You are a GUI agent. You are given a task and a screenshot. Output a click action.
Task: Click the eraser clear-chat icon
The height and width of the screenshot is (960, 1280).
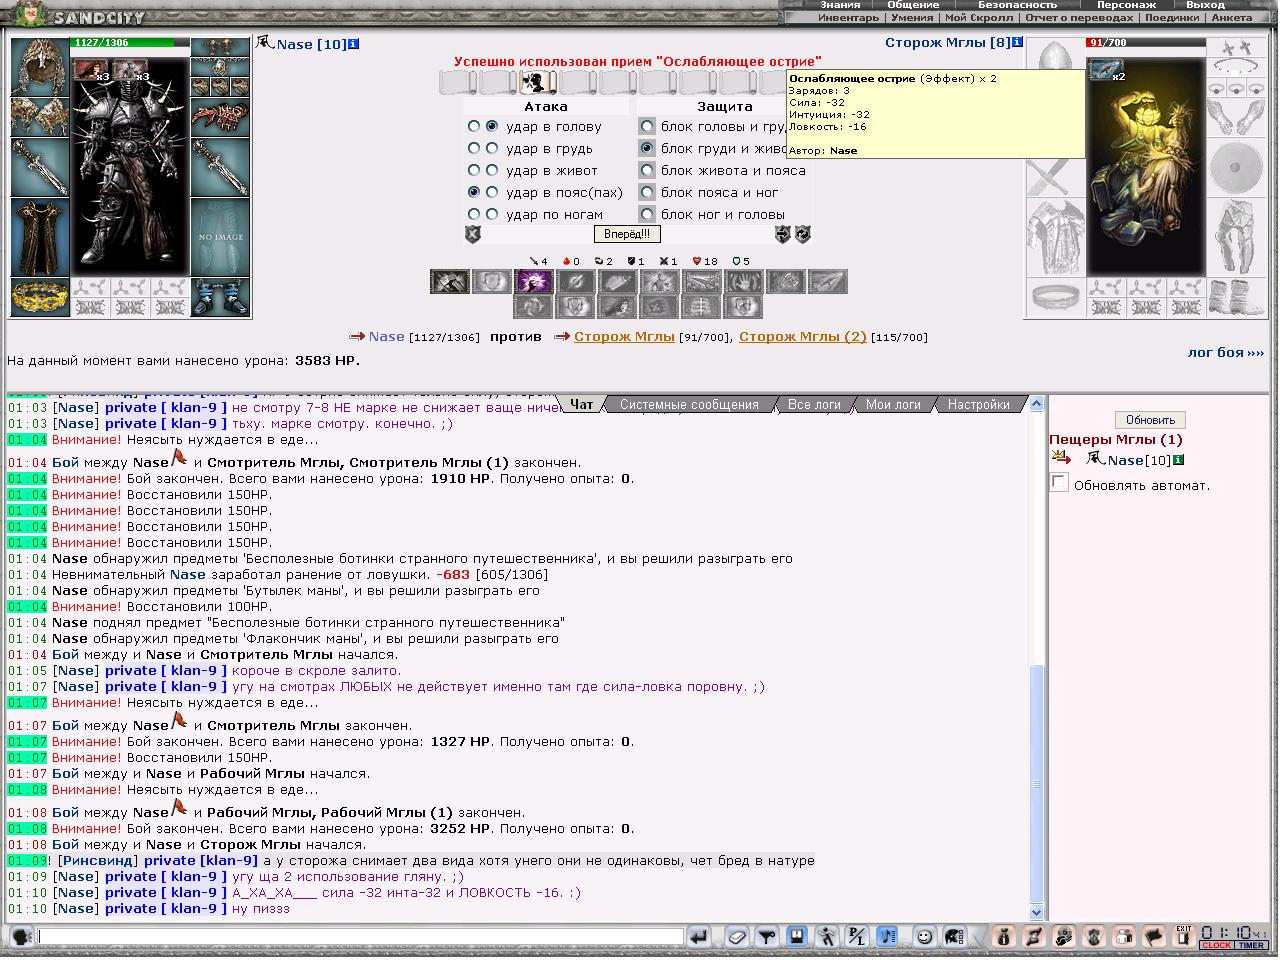coord(737,937)
